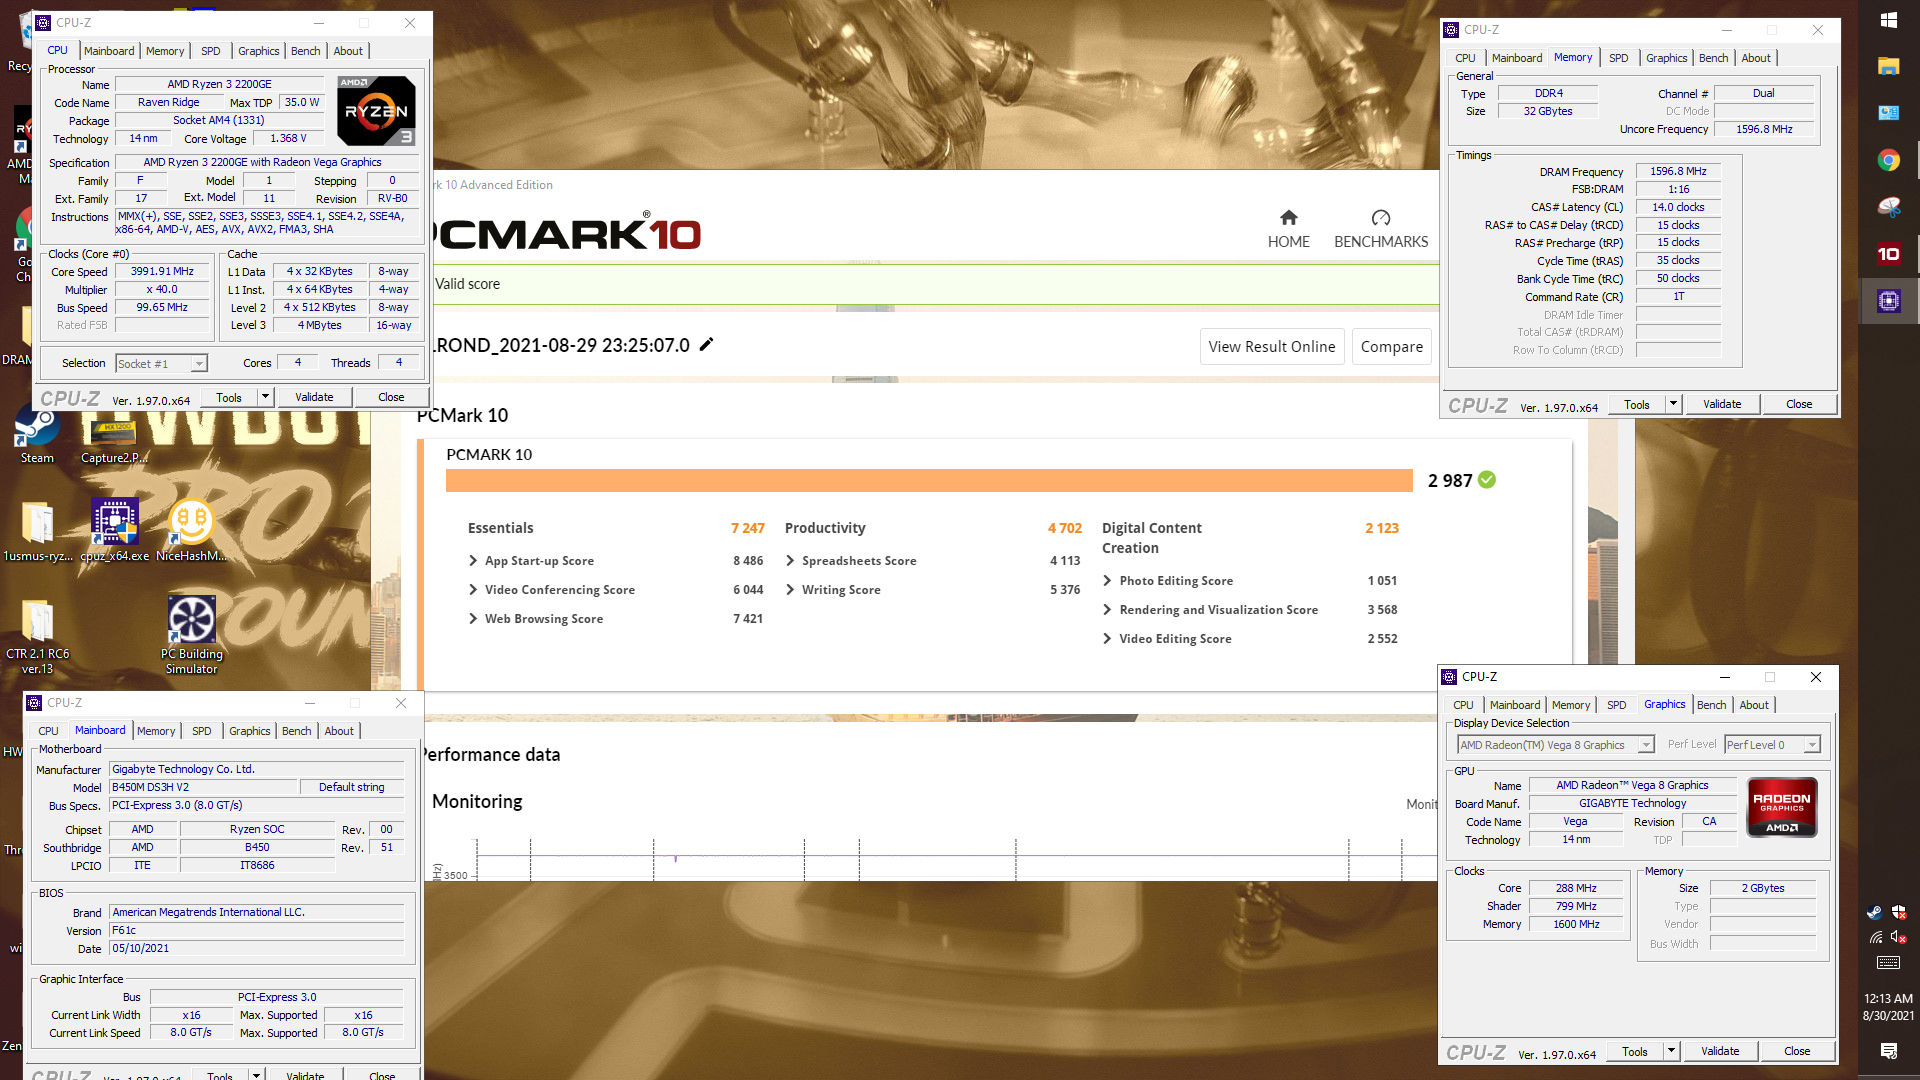Select CPU tab in Mainboard CPU-Z window

[x=48, y=731]
